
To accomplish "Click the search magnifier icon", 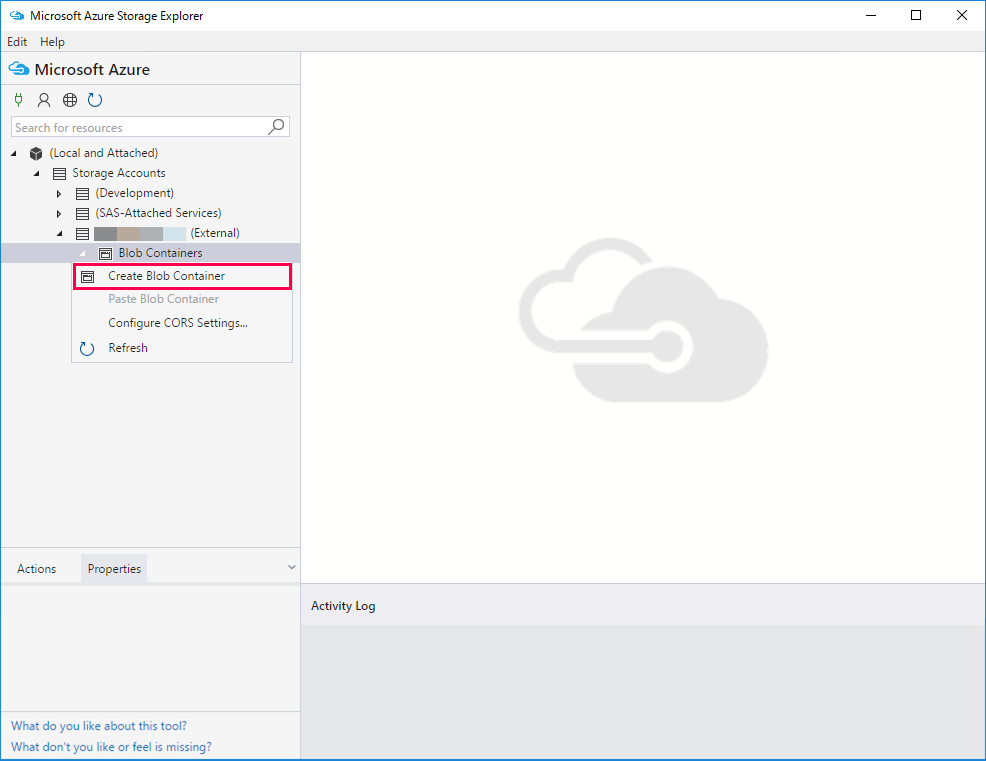I will pos(276,127).
